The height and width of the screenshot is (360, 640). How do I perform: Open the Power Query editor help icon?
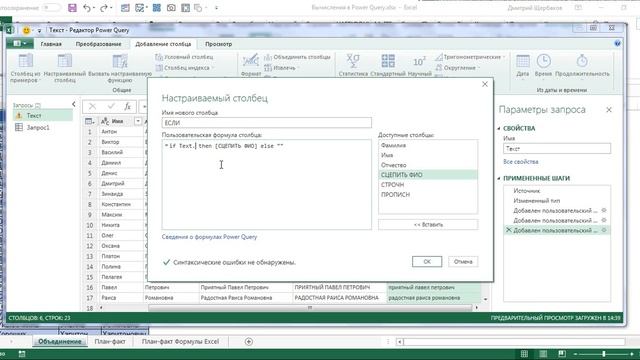[x=617, y=44]
